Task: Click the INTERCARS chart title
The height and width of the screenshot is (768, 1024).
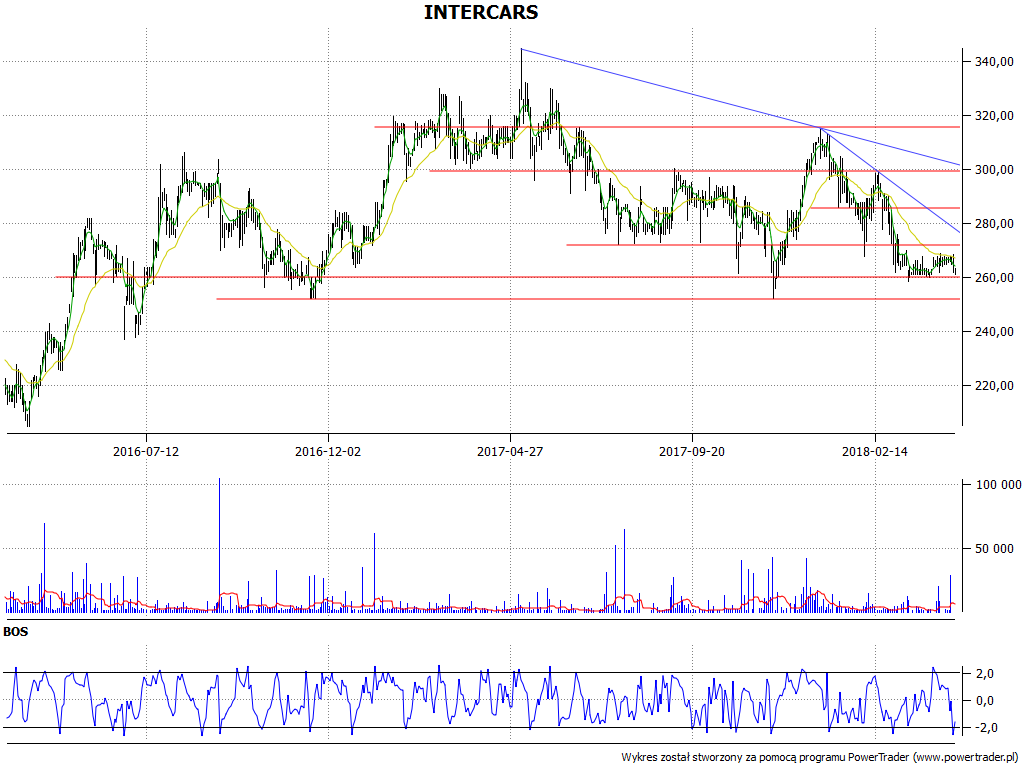Action: [x=481, y=12]
